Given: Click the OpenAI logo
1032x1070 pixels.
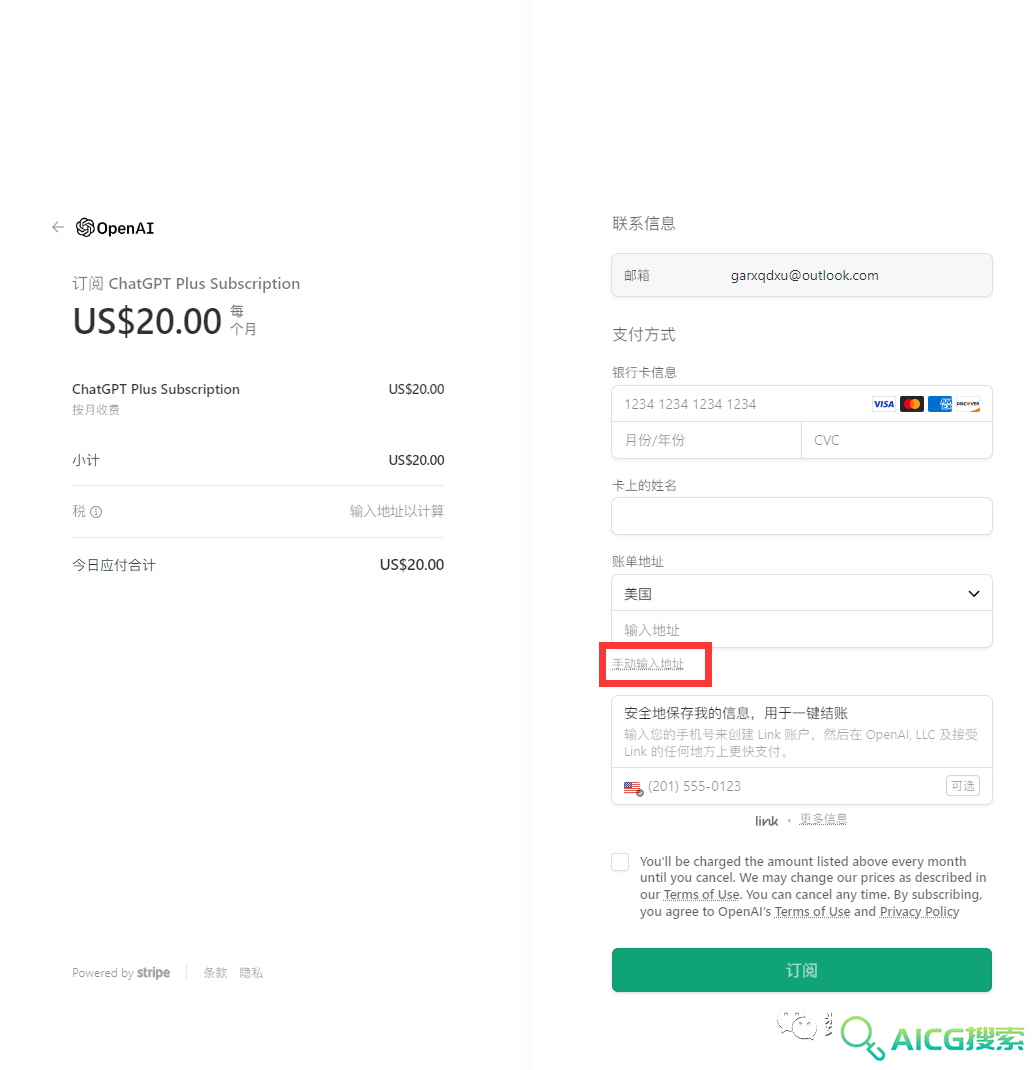Looking at the screenshot, I should tap(115, 228).
